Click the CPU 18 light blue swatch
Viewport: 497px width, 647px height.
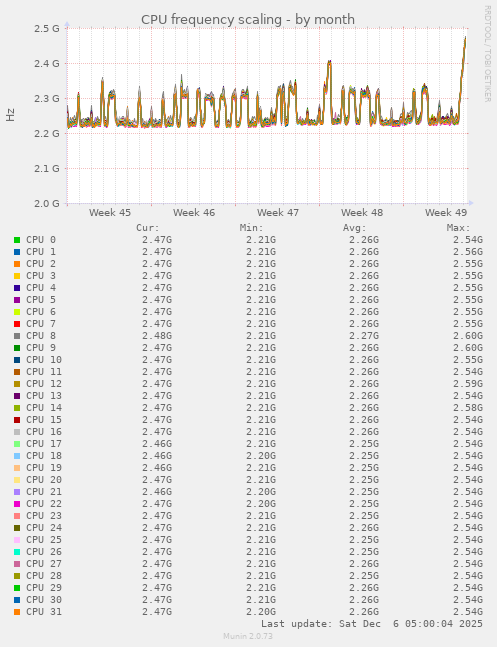point(17,456)
